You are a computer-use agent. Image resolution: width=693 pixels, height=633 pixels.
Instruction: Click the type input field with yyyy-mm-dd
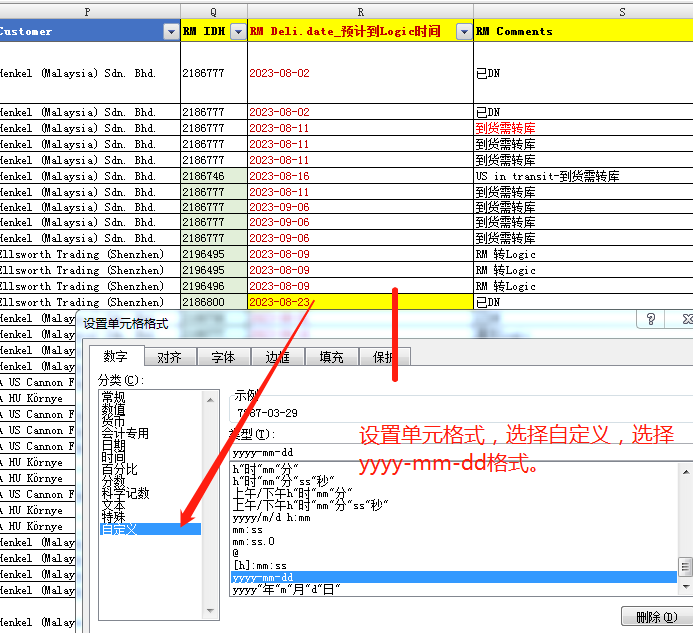(x=450, y=452)
